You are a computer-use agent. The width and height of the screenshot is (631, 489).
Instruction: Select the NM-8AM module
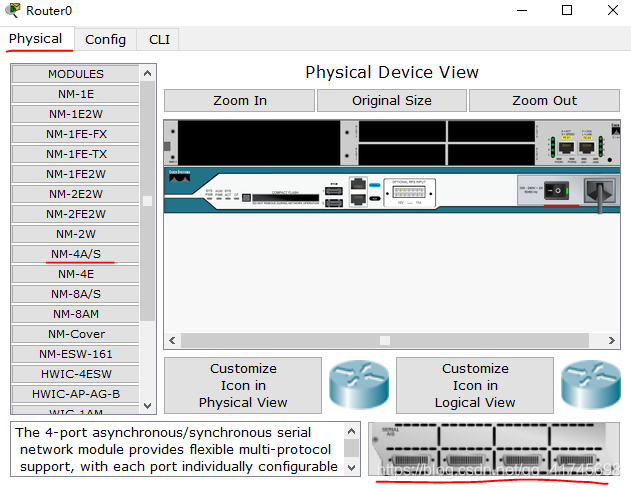click(x=76, y=314)
